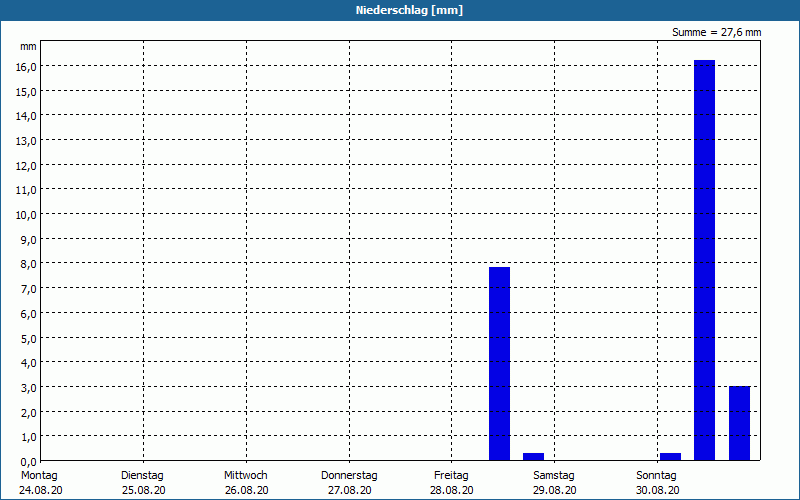800x500 pixels.
Task: Click the Summe = 27,6 mm label
Action: click(x=716, y=33)
